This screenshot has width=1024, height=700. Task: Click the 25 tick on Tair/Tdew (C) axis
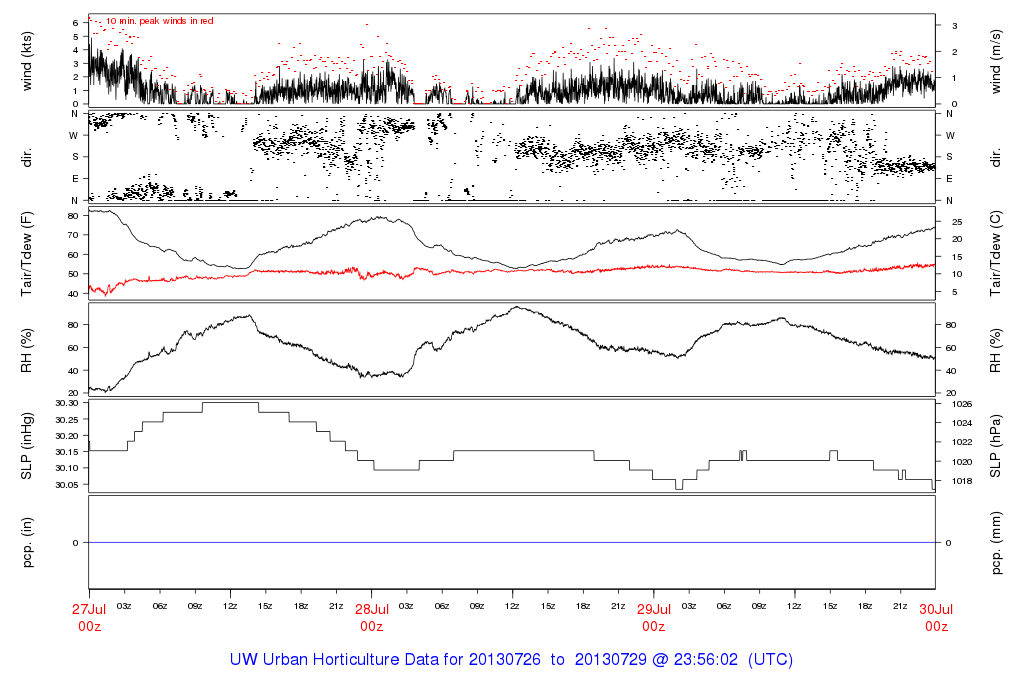click(x=957, y=222)
